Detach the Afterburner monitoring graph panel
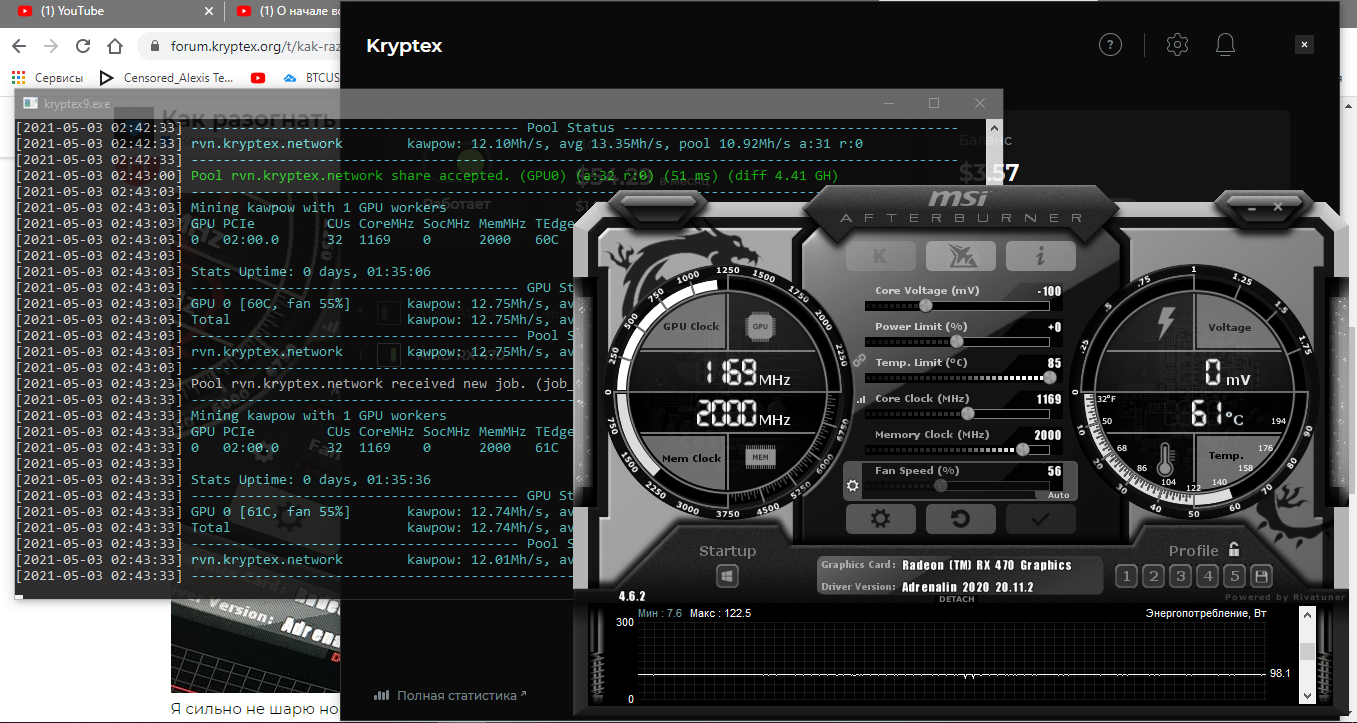 (x=956, y=599)
